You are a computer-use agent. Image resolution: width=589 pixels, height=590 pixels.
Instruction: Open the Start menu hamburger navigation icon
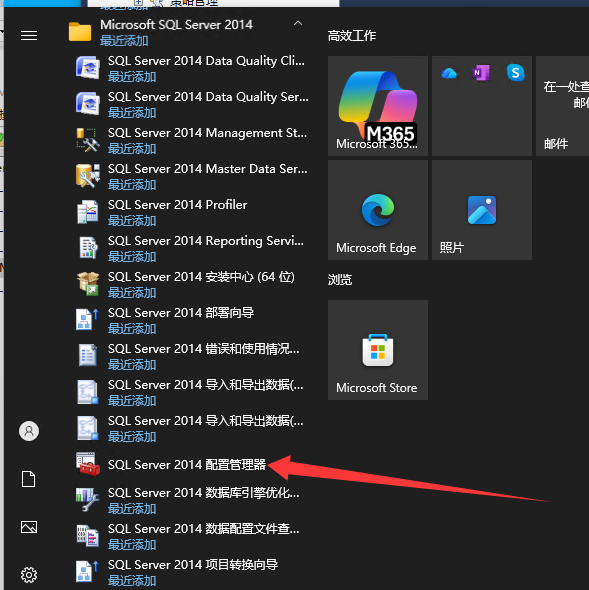tap(29, 35)
